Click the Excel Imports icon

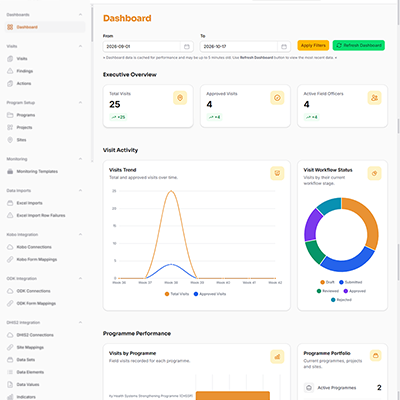[x=10, y=203]
